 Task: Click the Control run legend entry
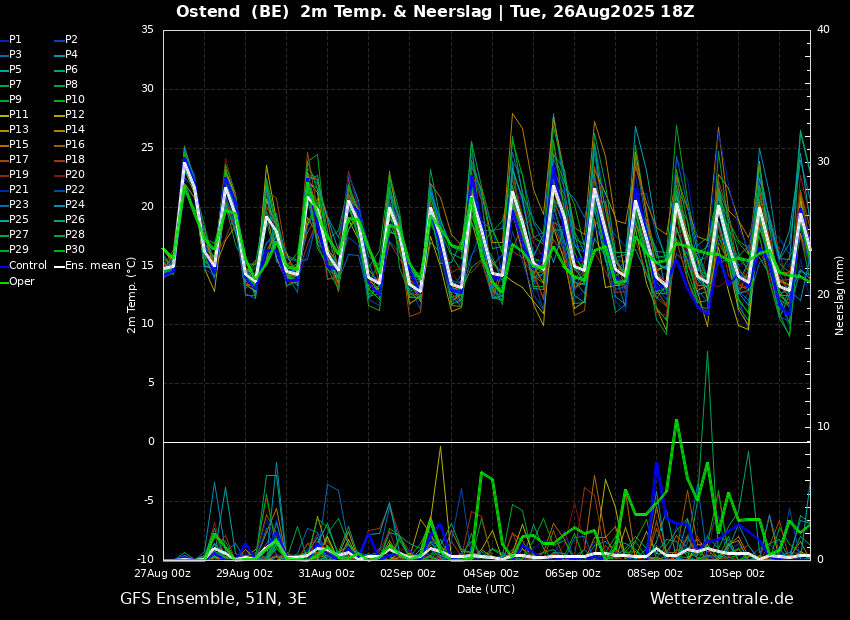[27, 266]
